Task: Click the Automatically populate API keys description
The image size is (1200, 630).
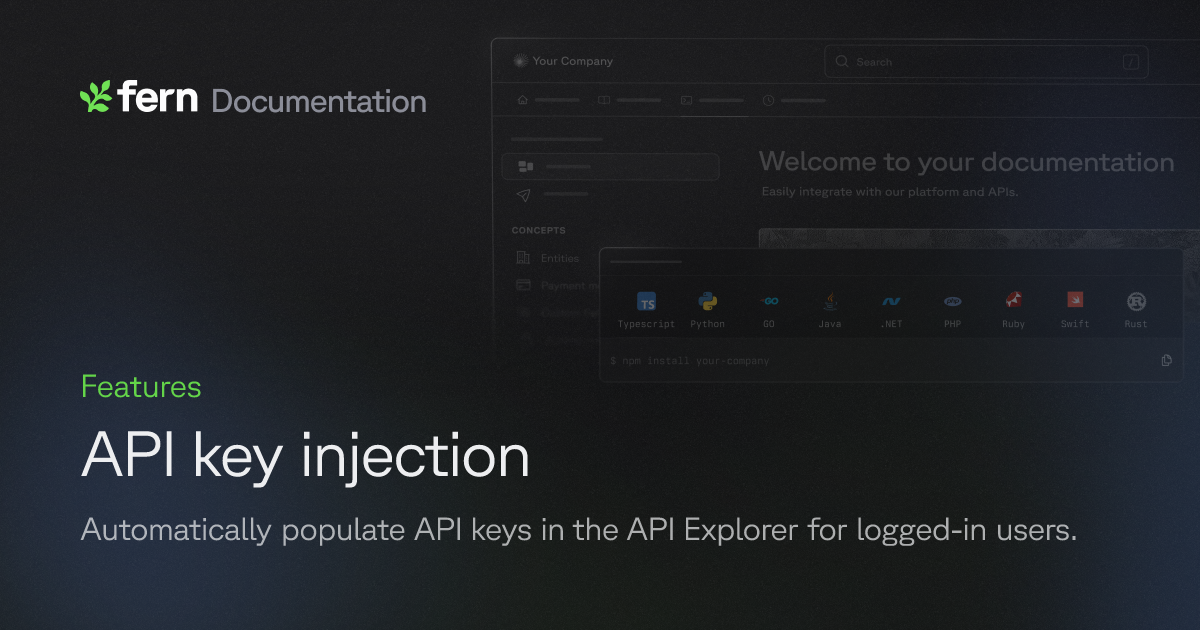Action: 579,530
